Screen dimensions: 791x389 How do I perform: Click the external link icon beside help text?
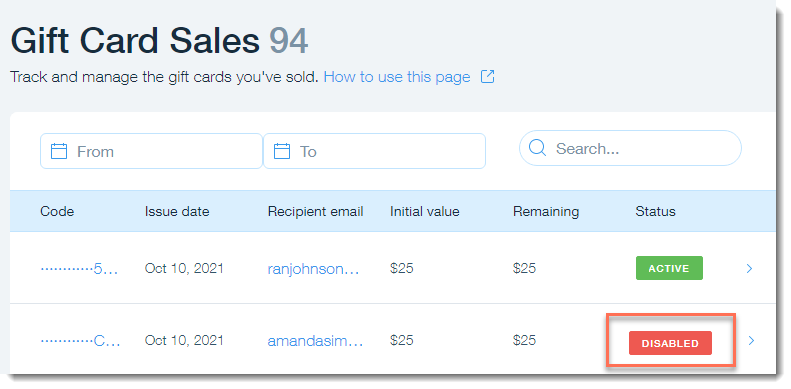[487, 77]
